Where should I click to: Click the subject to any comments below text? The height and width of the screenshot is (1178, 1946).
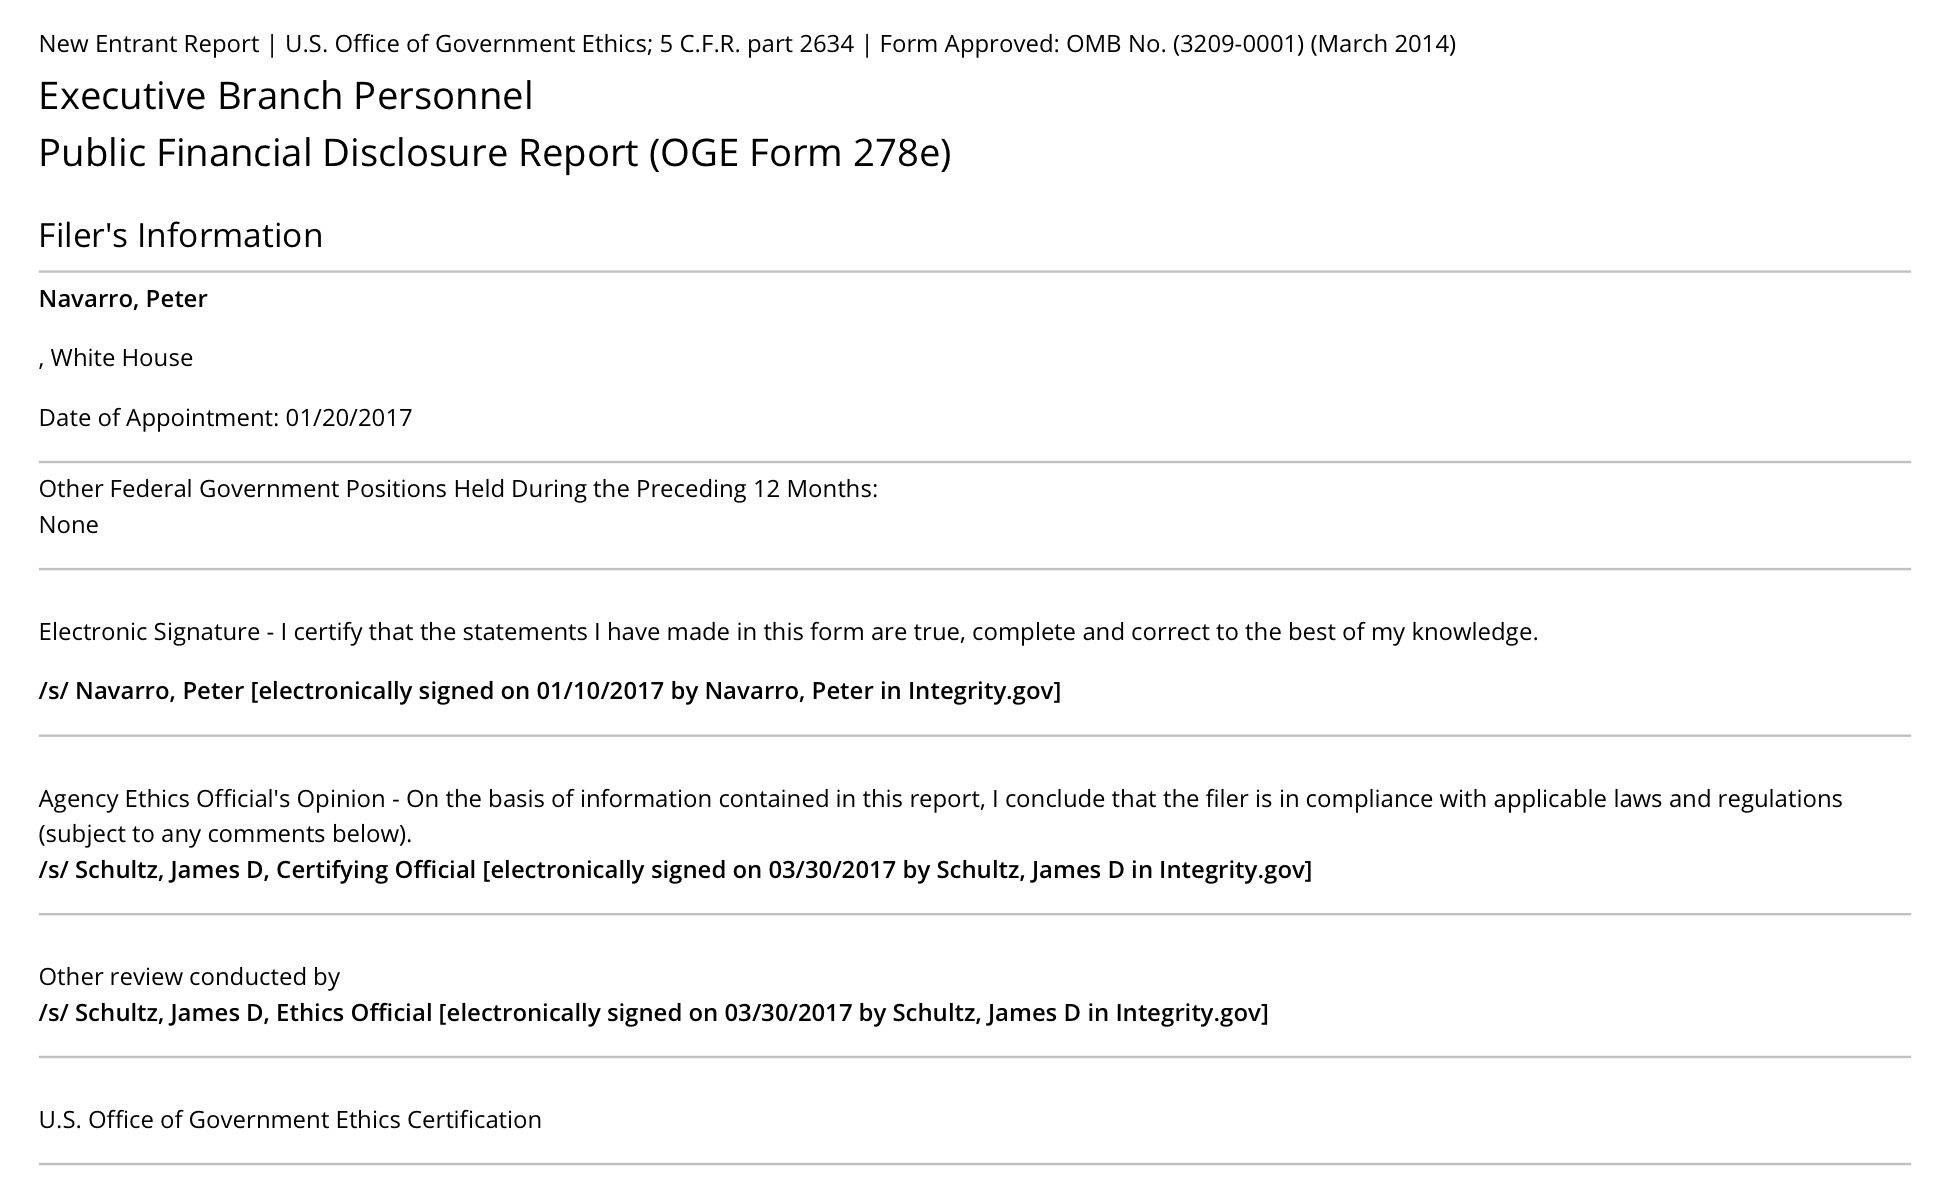pos(225,834)
